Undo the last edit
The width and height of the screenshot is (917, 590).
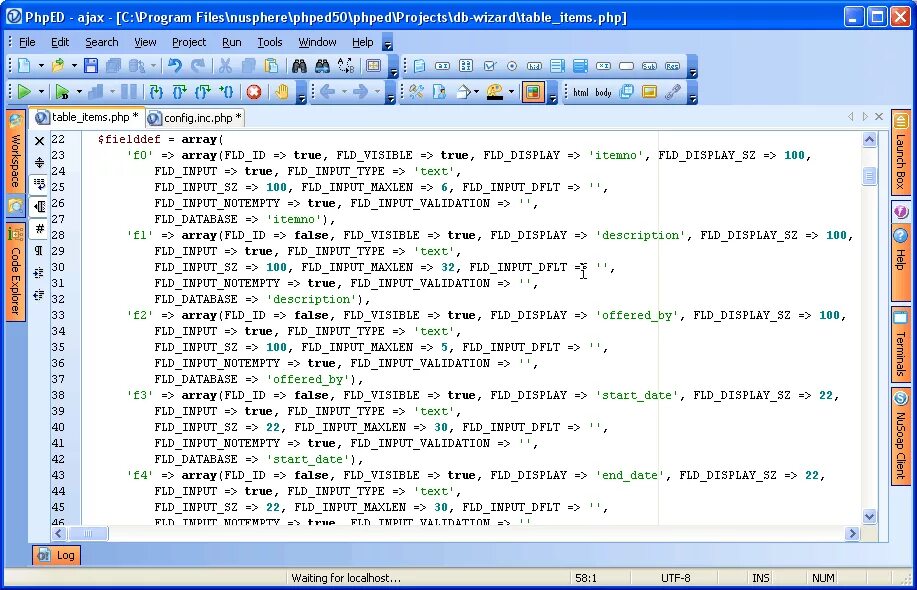[x=174, y=65]
